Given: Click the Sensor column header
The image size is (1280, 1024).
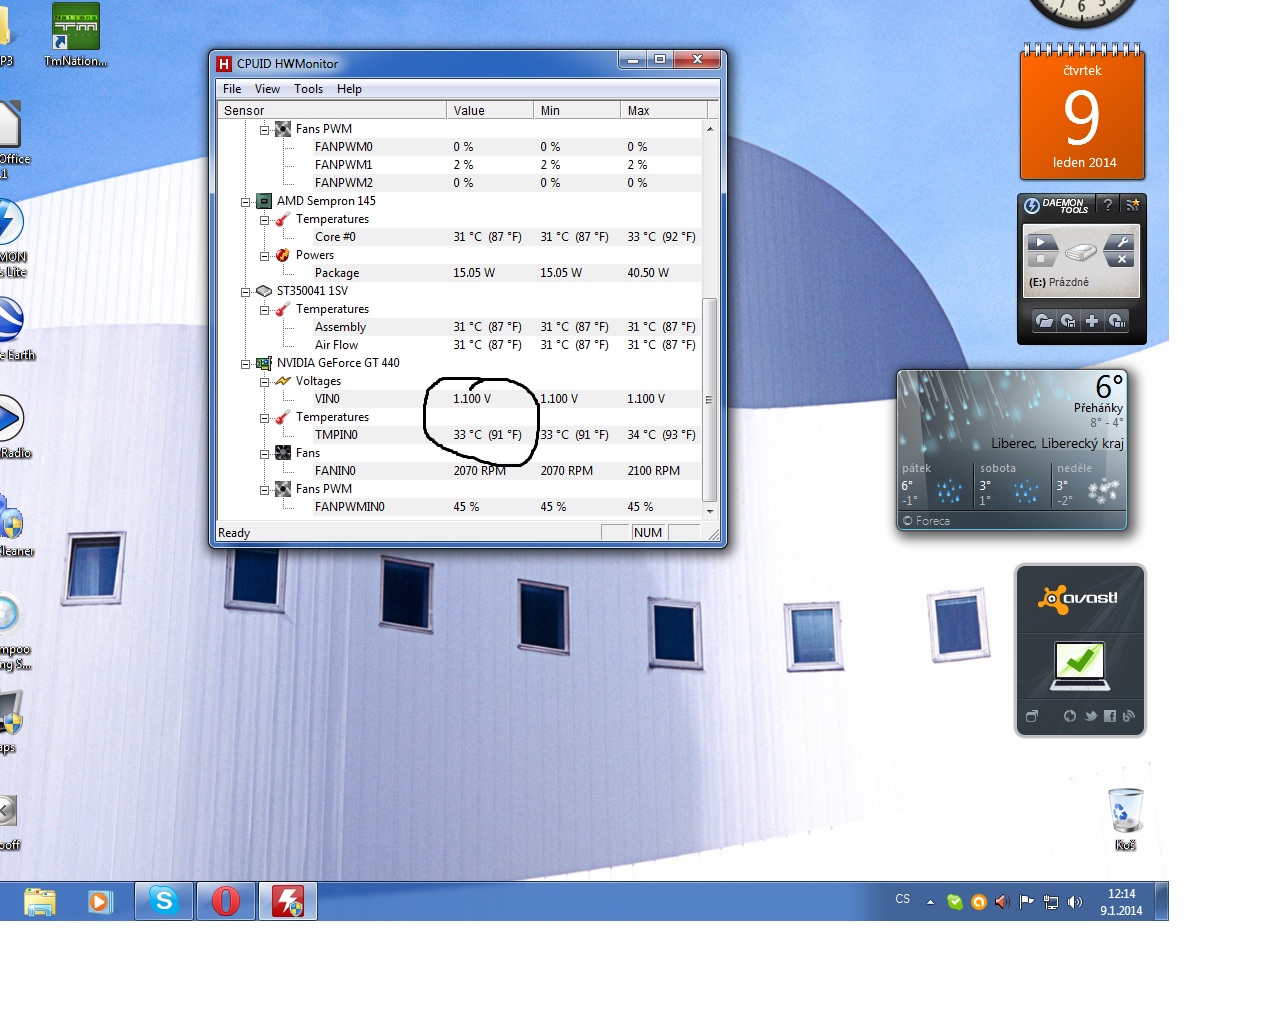Looking at the screenshot, I should coord(331,110).
